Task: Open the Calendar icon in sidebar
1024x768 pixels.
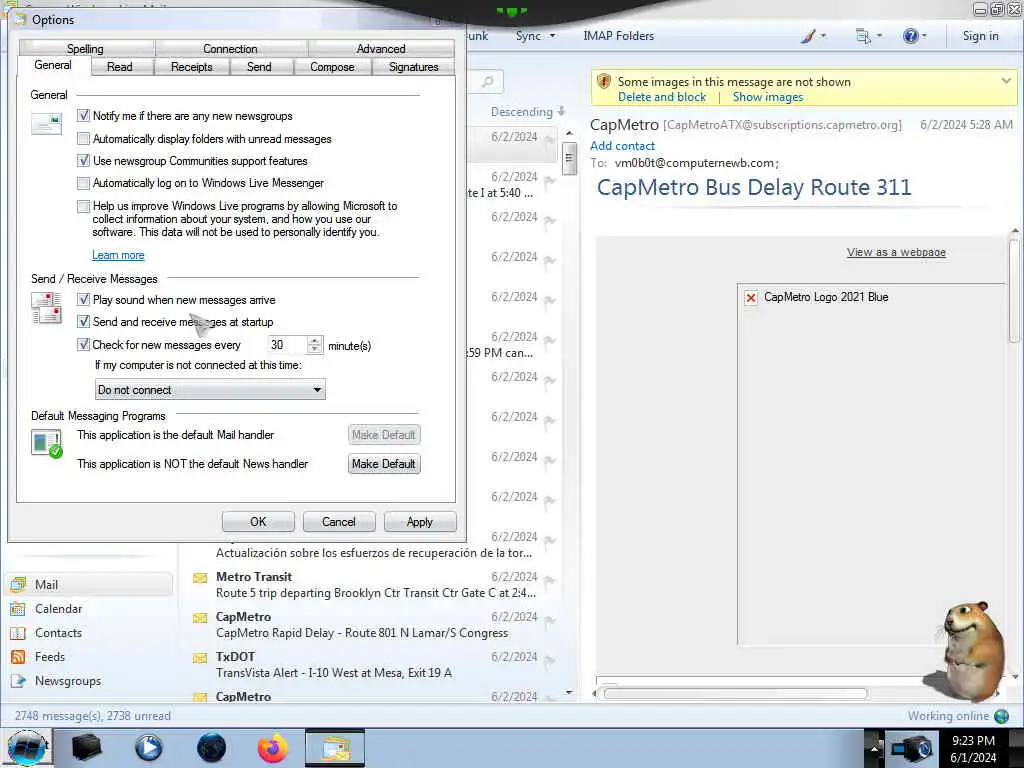Action: click(x=18, y=609)
